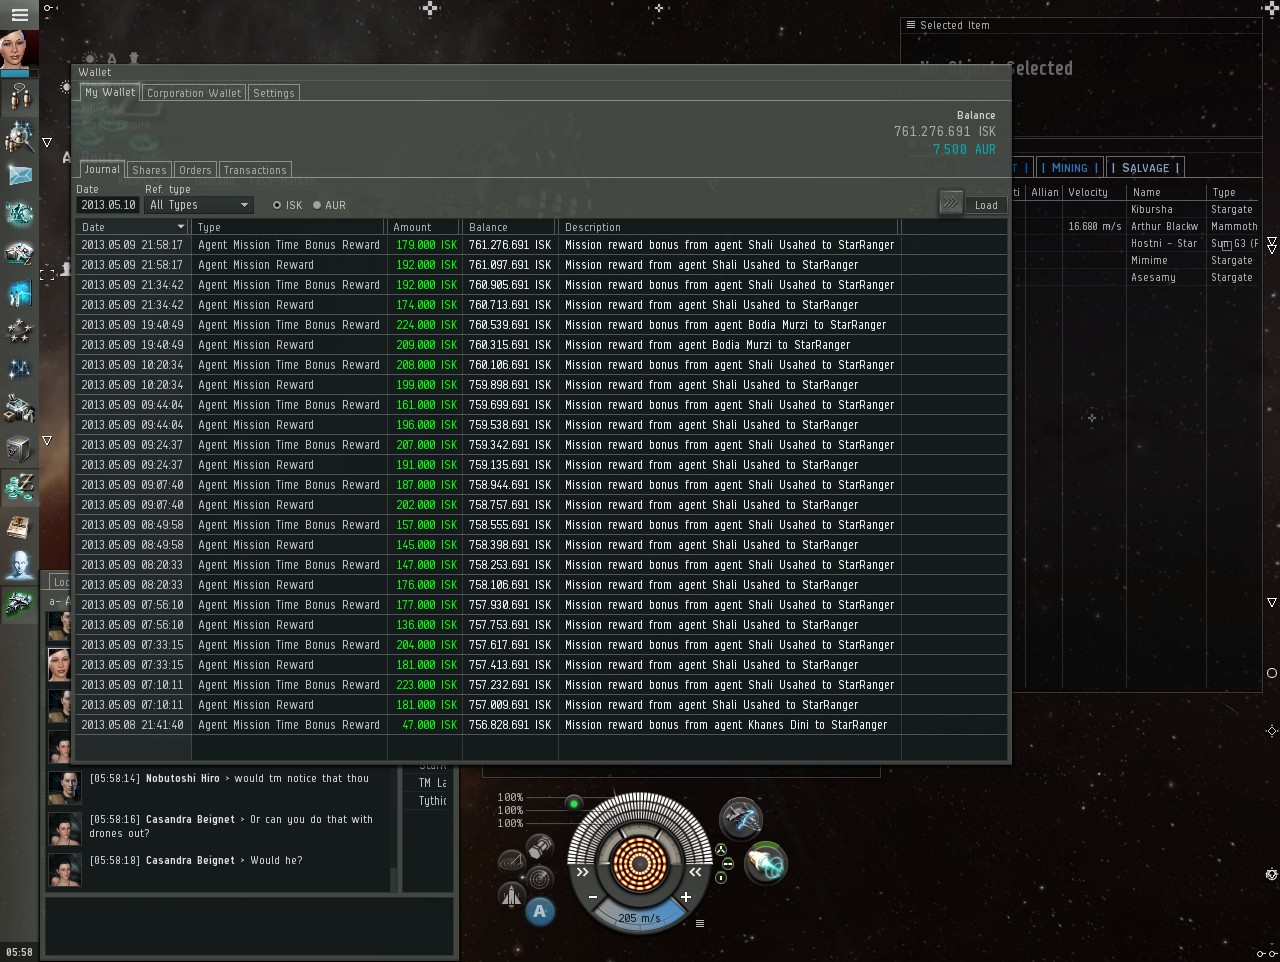Select the Shares tab

click(x=150, y=170)
